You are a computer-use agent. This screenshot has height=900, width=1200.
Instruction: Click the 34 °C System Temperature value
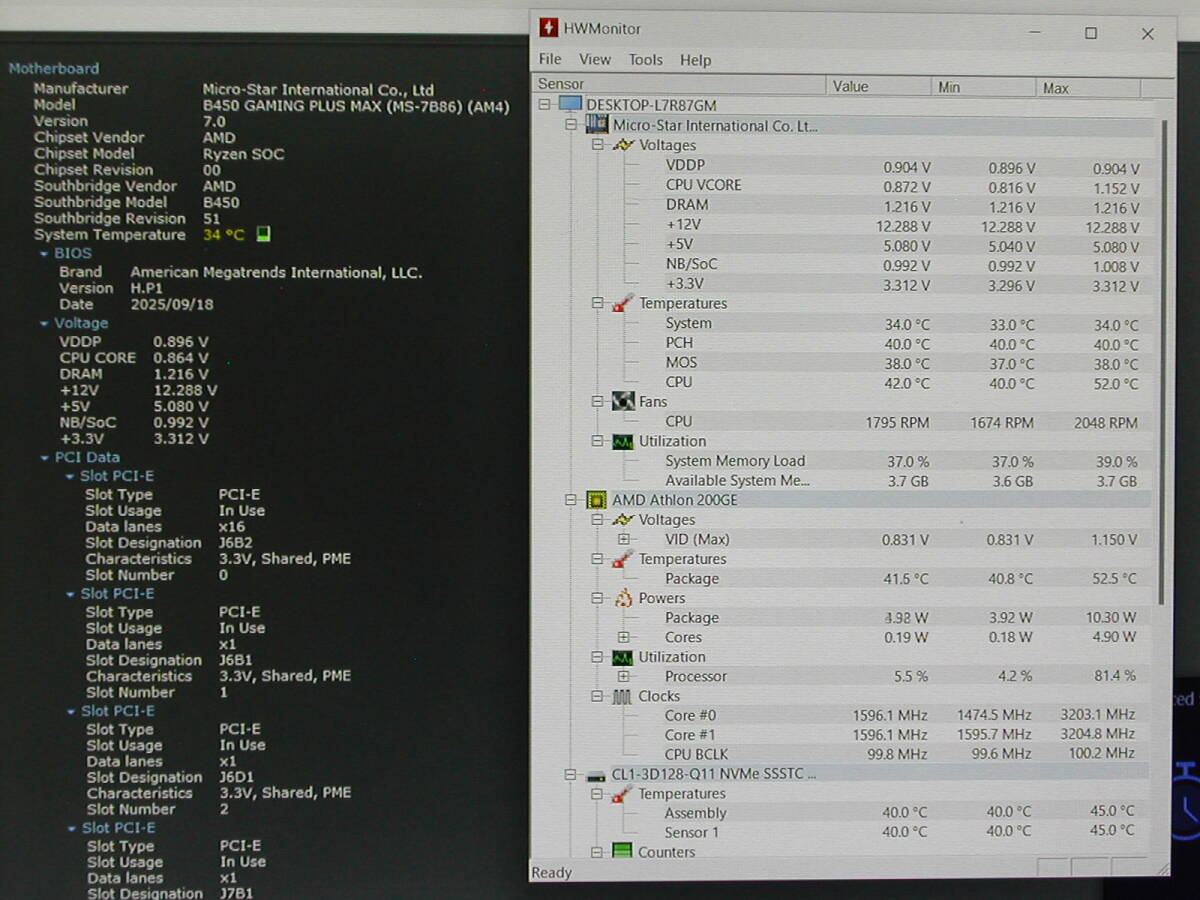pyautogui.click(x=224, y=235)
